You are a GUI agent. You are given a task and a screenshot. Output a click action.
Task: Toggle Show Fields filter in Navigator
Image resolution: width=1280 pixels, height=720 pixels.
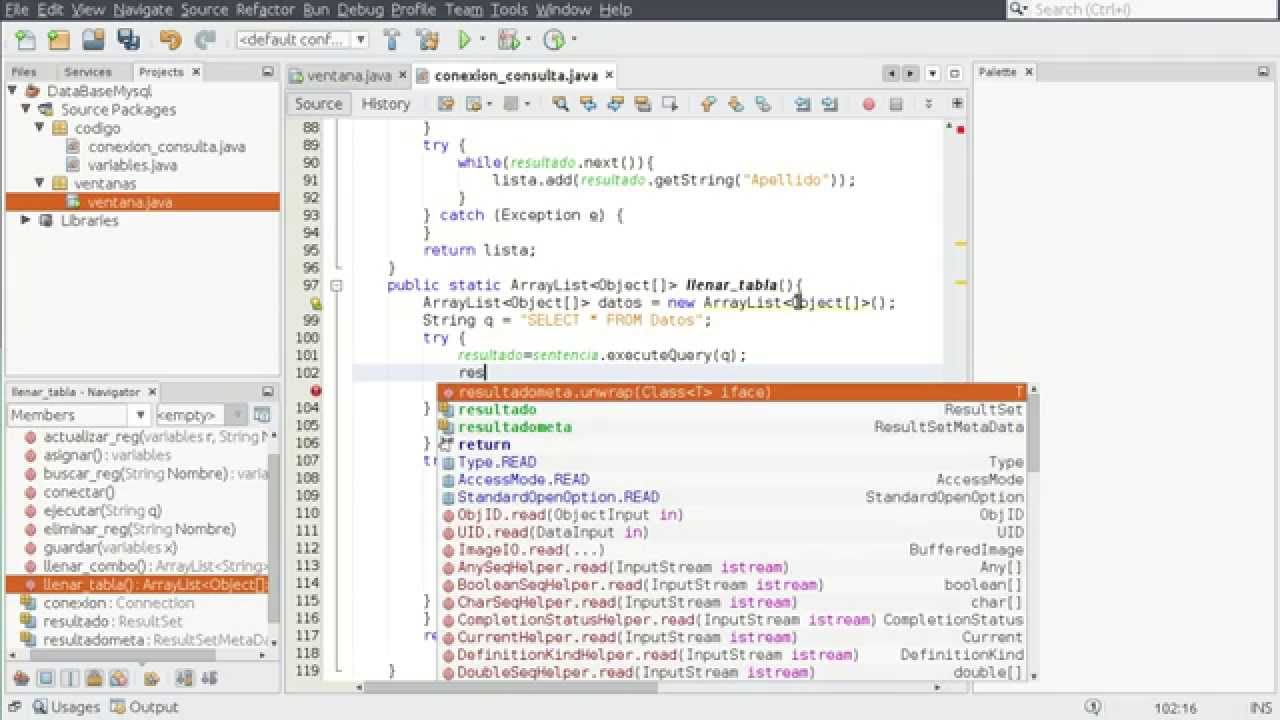(x=46, y=678)
